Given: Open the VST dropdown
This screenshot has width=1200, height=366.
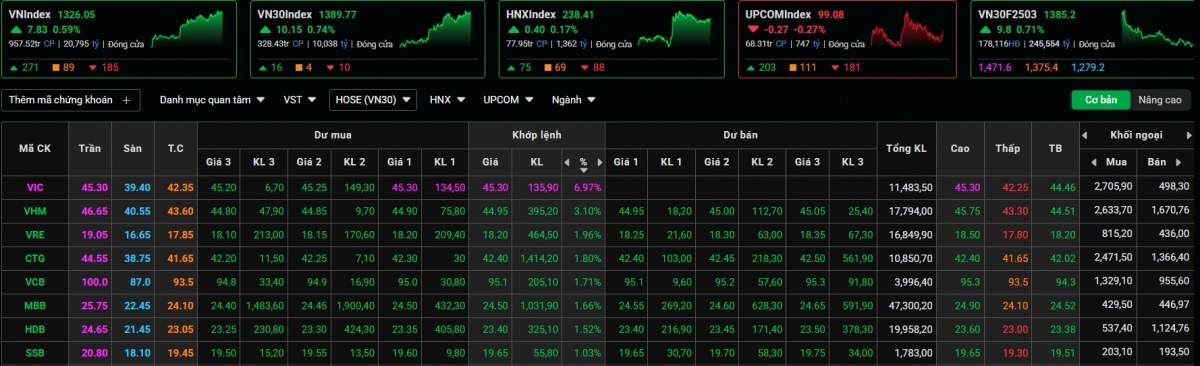Looking at the screenshot, I should coord(300,100).
